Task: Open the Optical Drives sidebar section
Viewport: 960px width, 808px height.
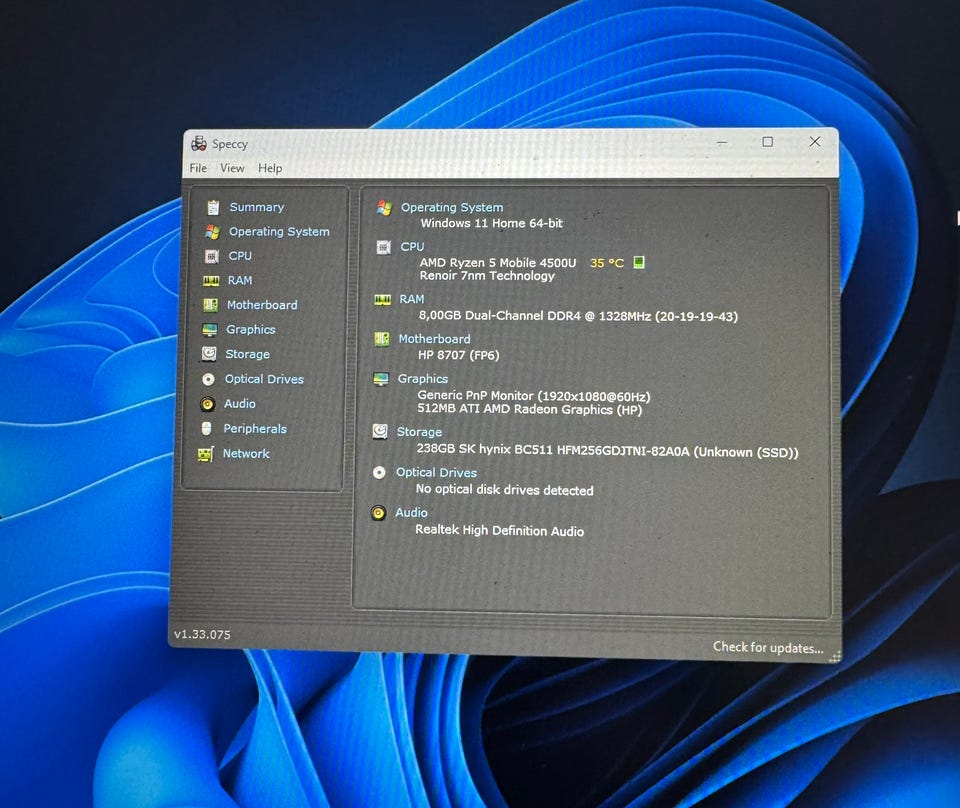Action: [x=264, y=379]
